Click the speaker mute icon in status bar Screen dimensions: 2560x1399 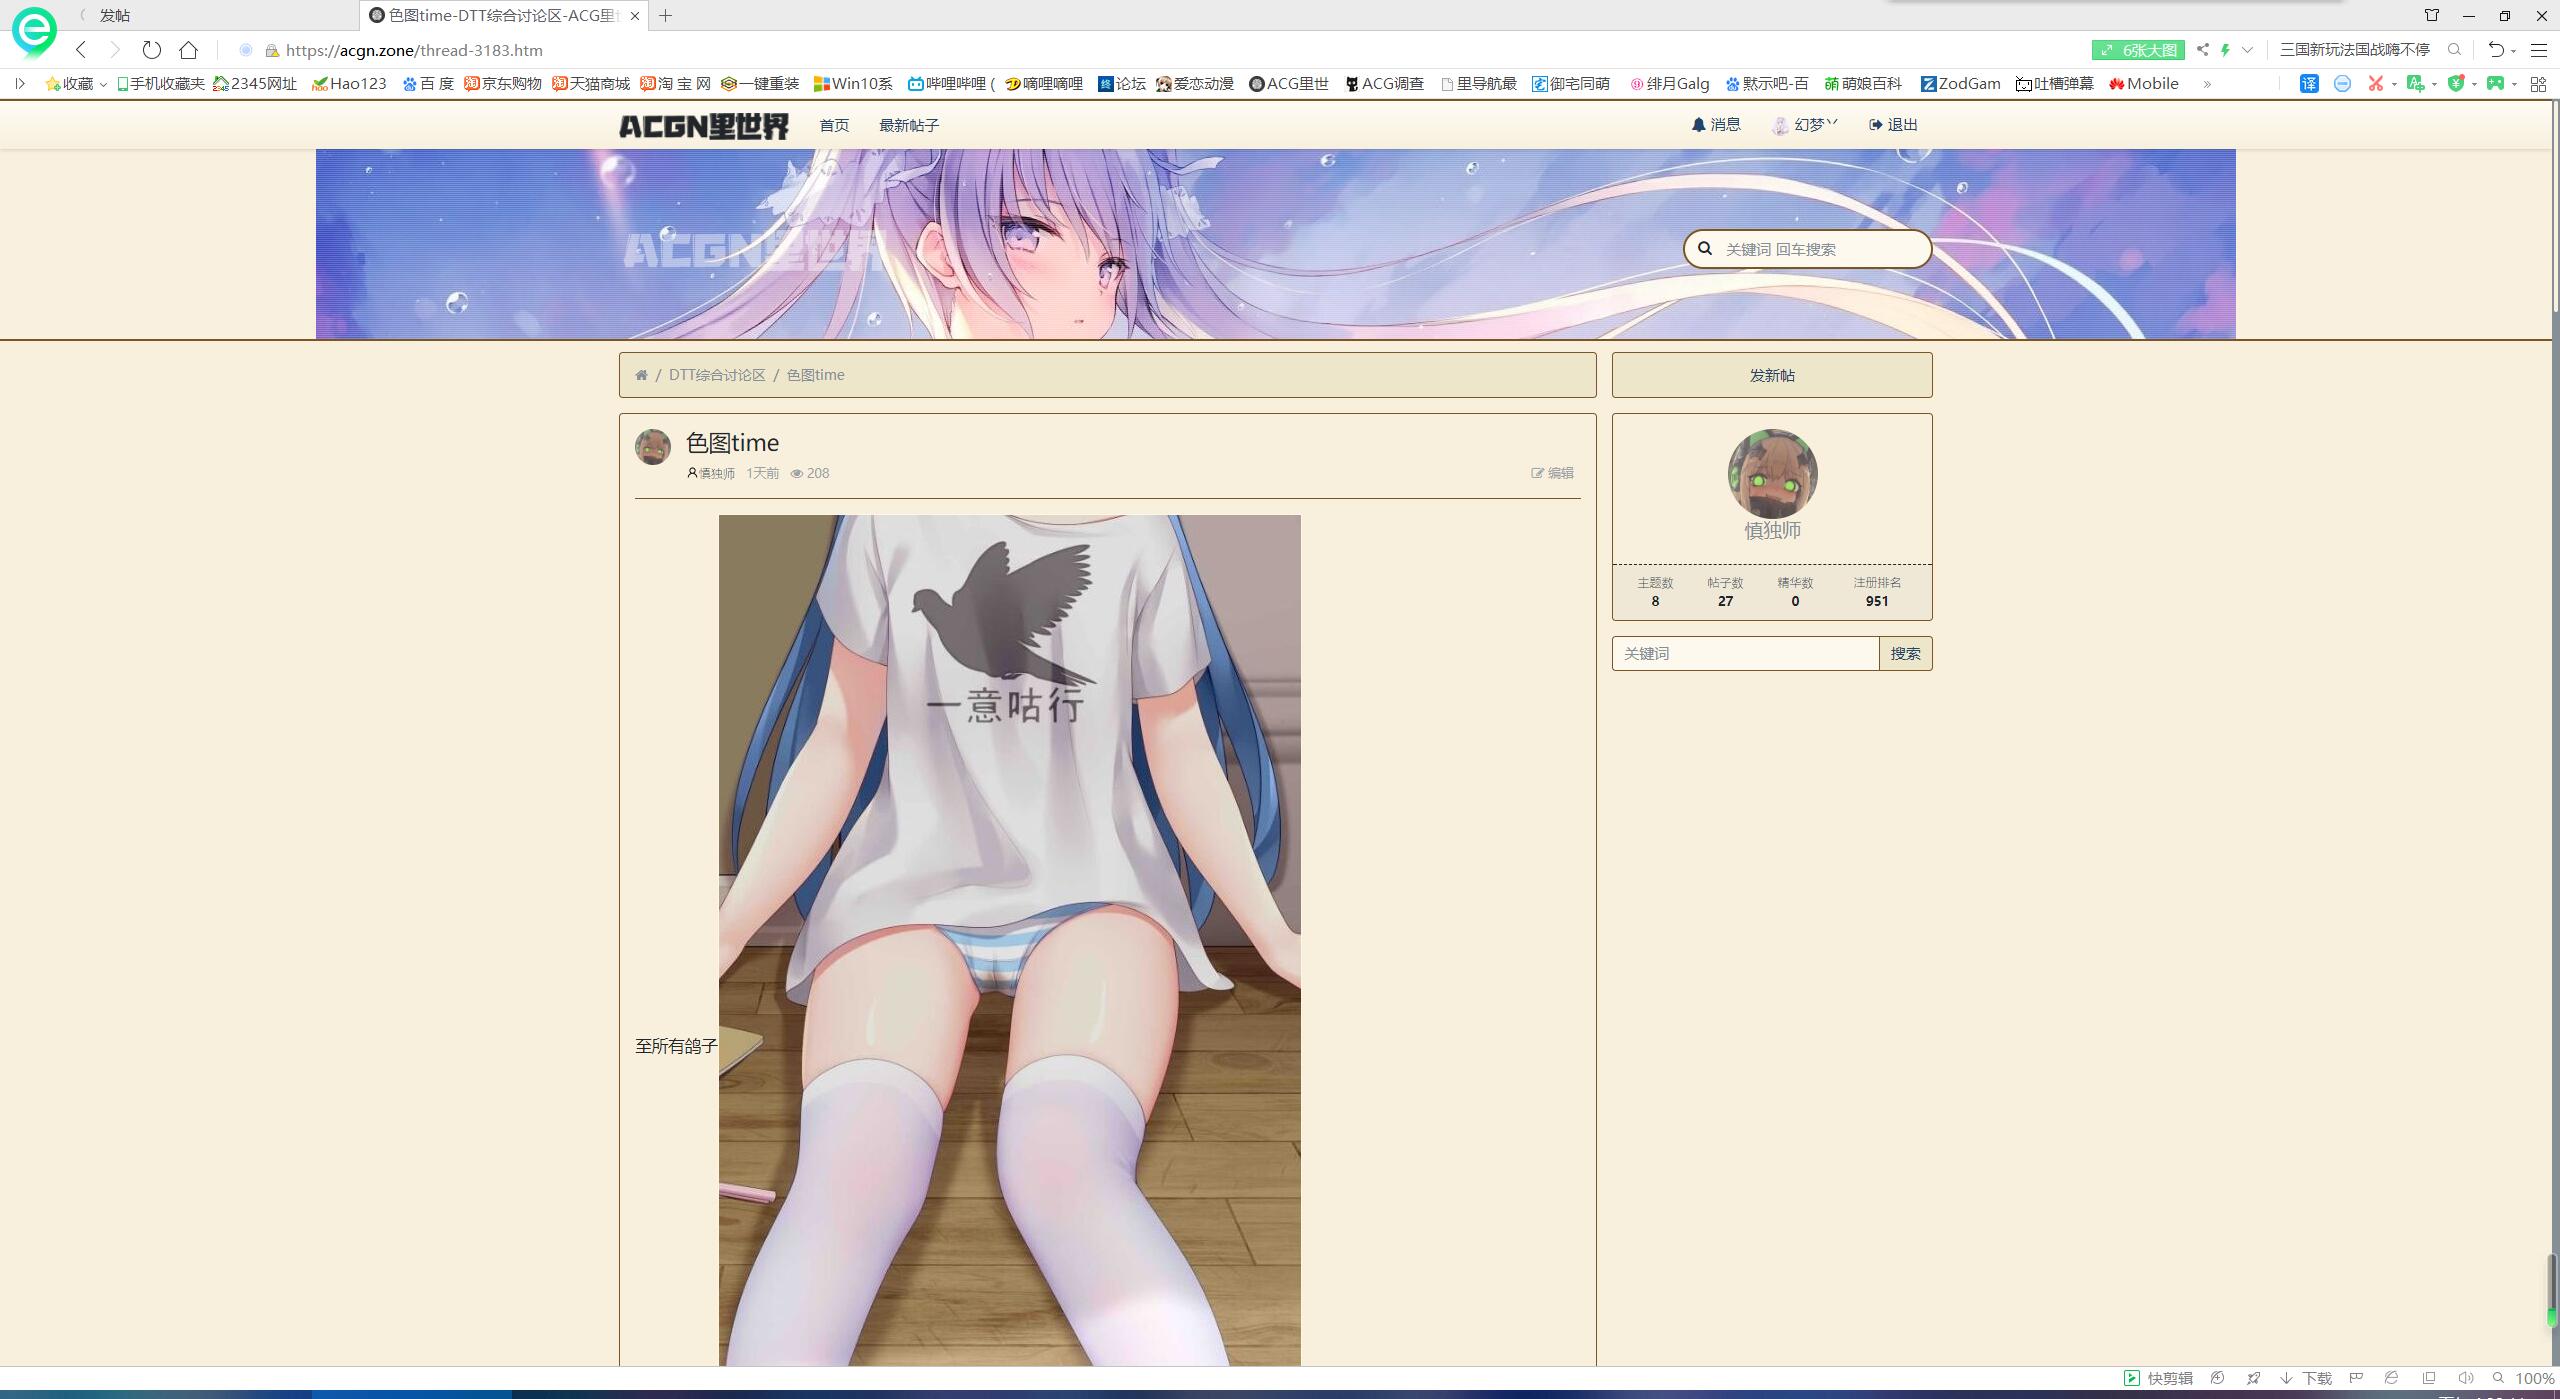[x=2465, y=1378]
